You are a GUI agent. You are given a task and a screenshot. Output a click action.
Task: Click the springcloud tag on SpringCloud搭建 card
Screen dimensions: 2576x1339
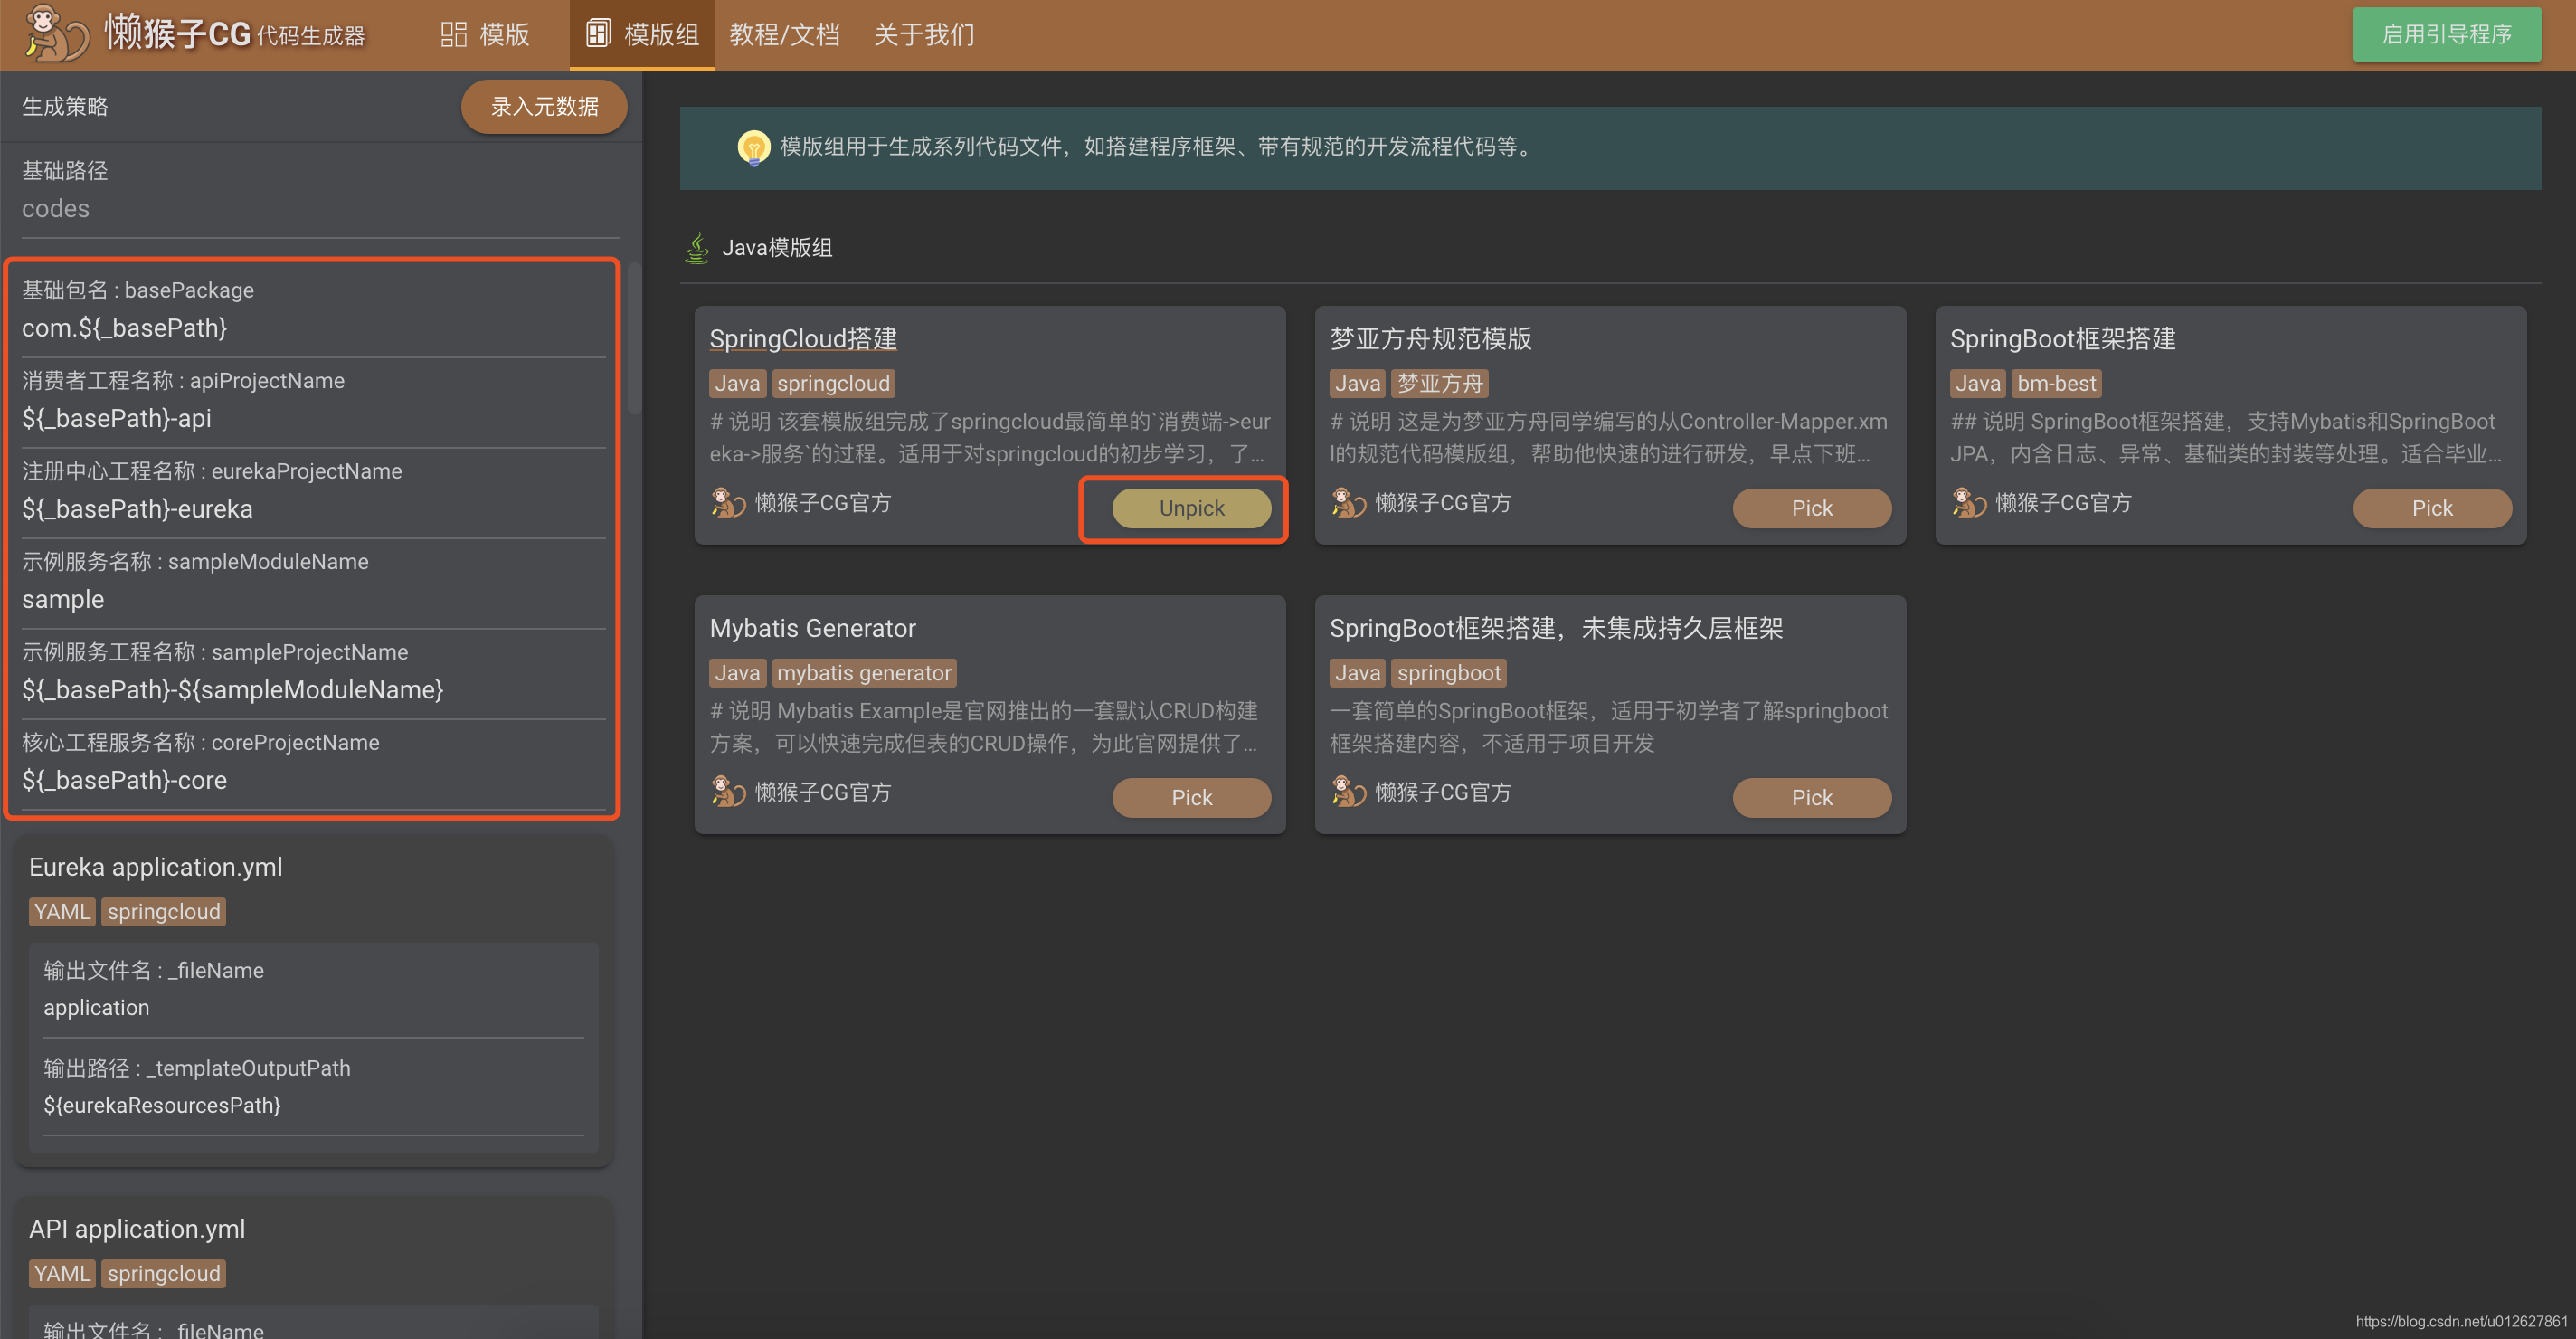[833, 383]
